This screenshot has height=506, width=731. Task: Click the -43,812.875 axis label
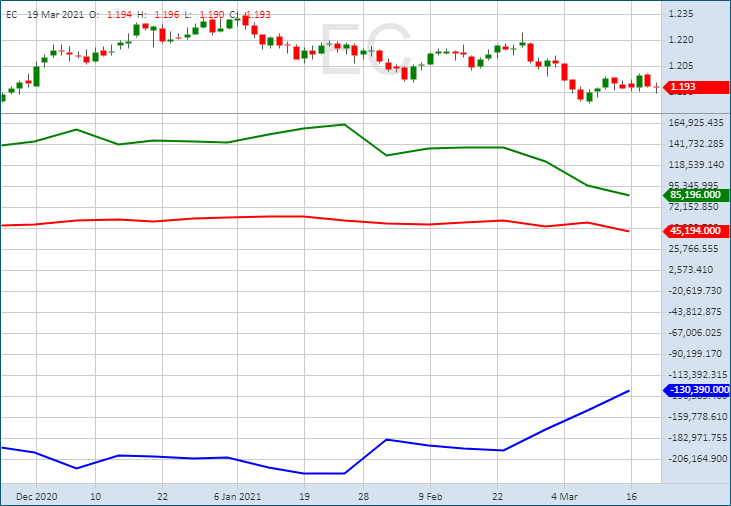pos(695,312)
